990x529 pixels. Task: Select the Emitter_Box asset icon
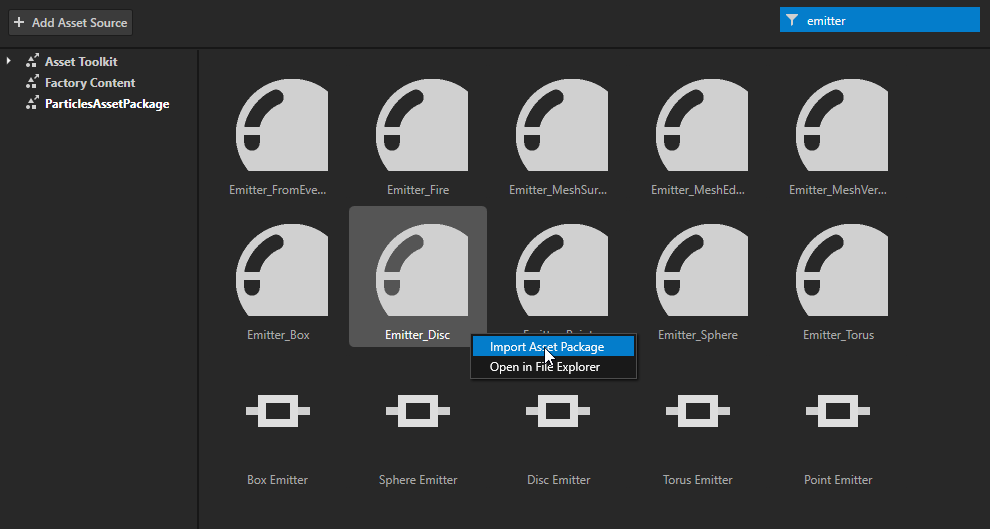click(282, 270)
